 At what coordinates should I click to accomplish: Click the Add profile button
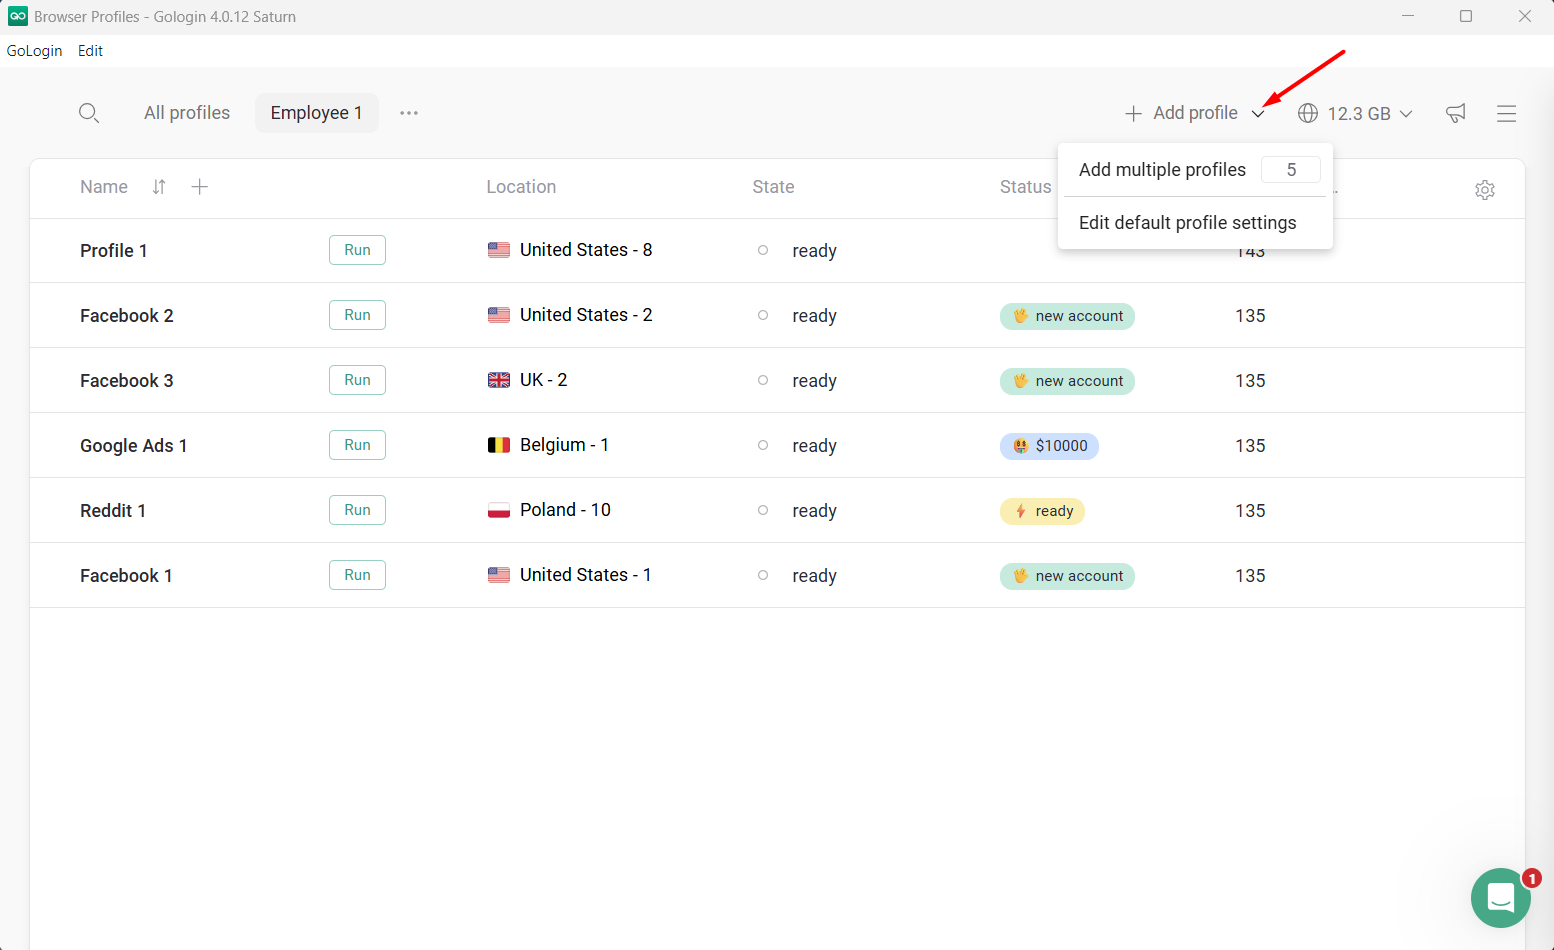coord(1181,113)
